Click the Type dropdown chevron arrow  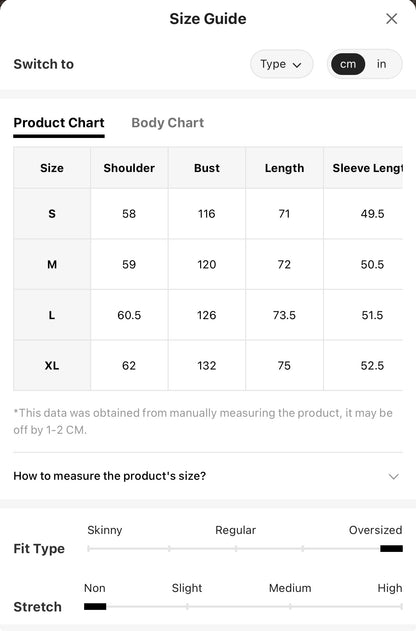(297, 65)
